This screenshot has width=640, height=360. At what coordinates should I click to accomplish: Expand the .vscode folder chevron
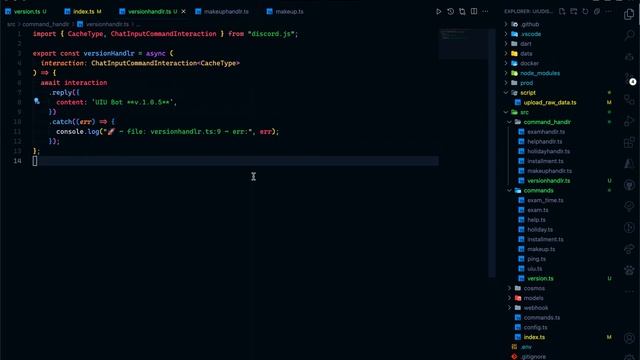(x=506, y=34)
